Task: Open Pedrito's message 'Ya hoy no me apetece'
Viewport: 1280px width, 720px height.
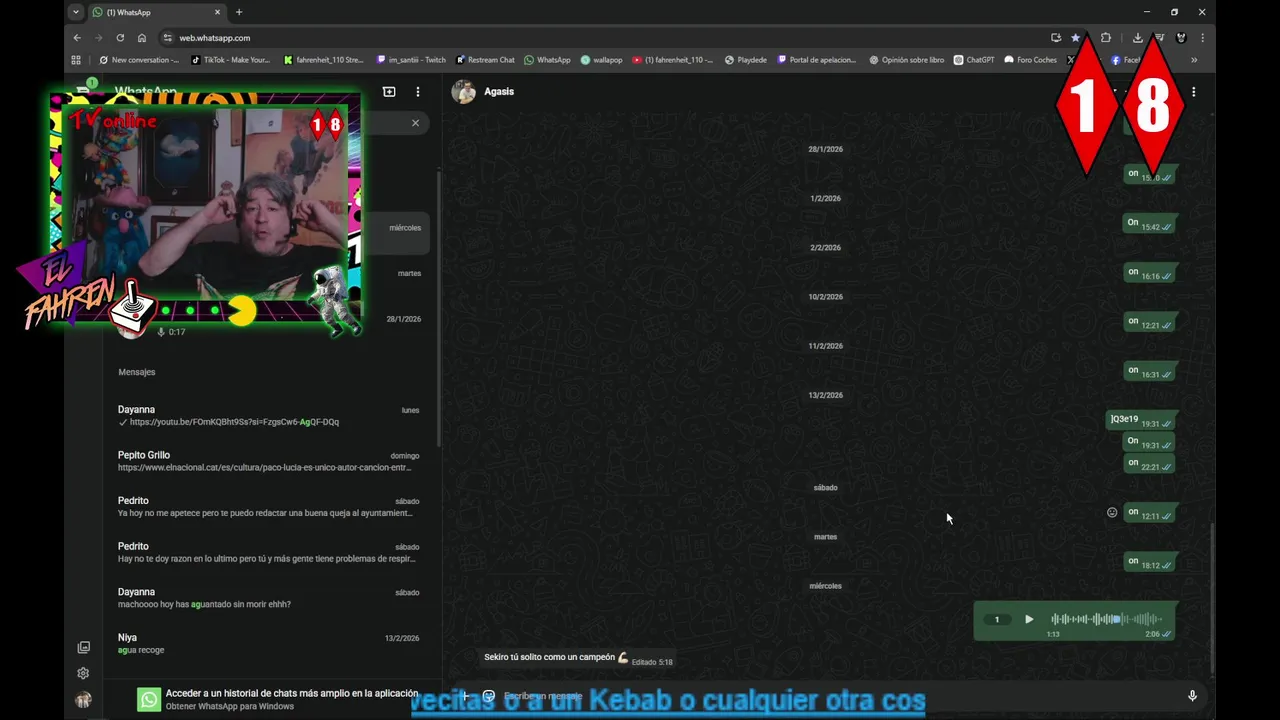Action: (268, 507)
